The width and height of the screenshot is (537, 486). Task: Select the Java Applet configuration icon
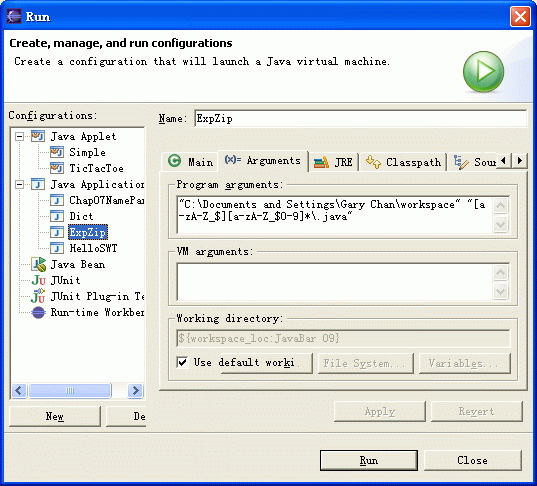click(x=38, y=136)
